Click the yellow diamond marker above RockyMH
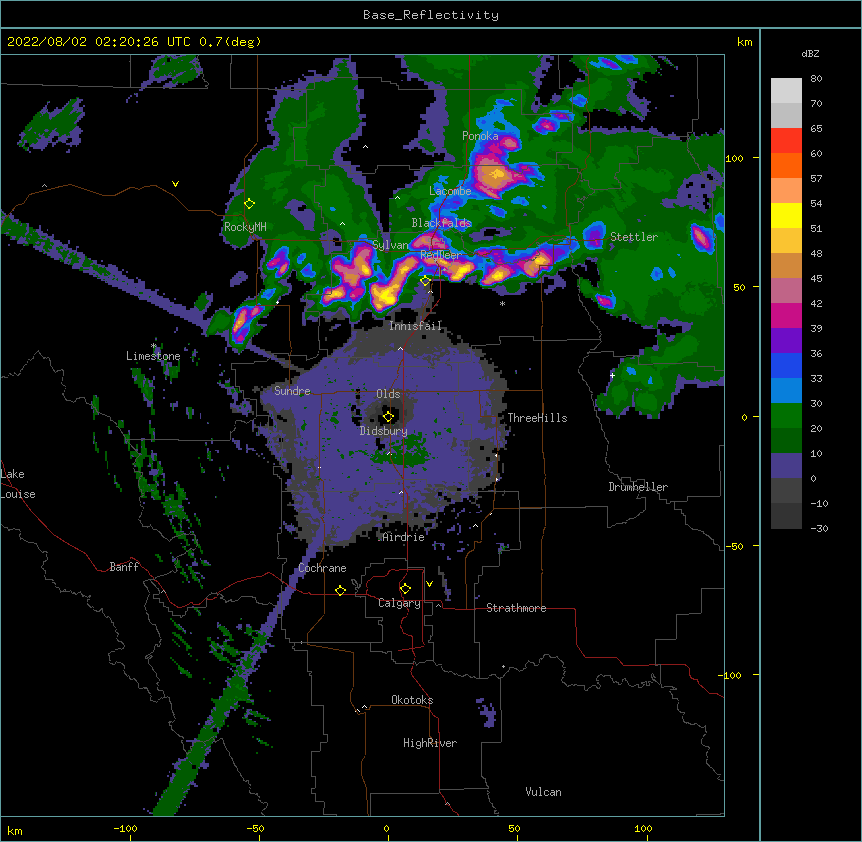 250,204
